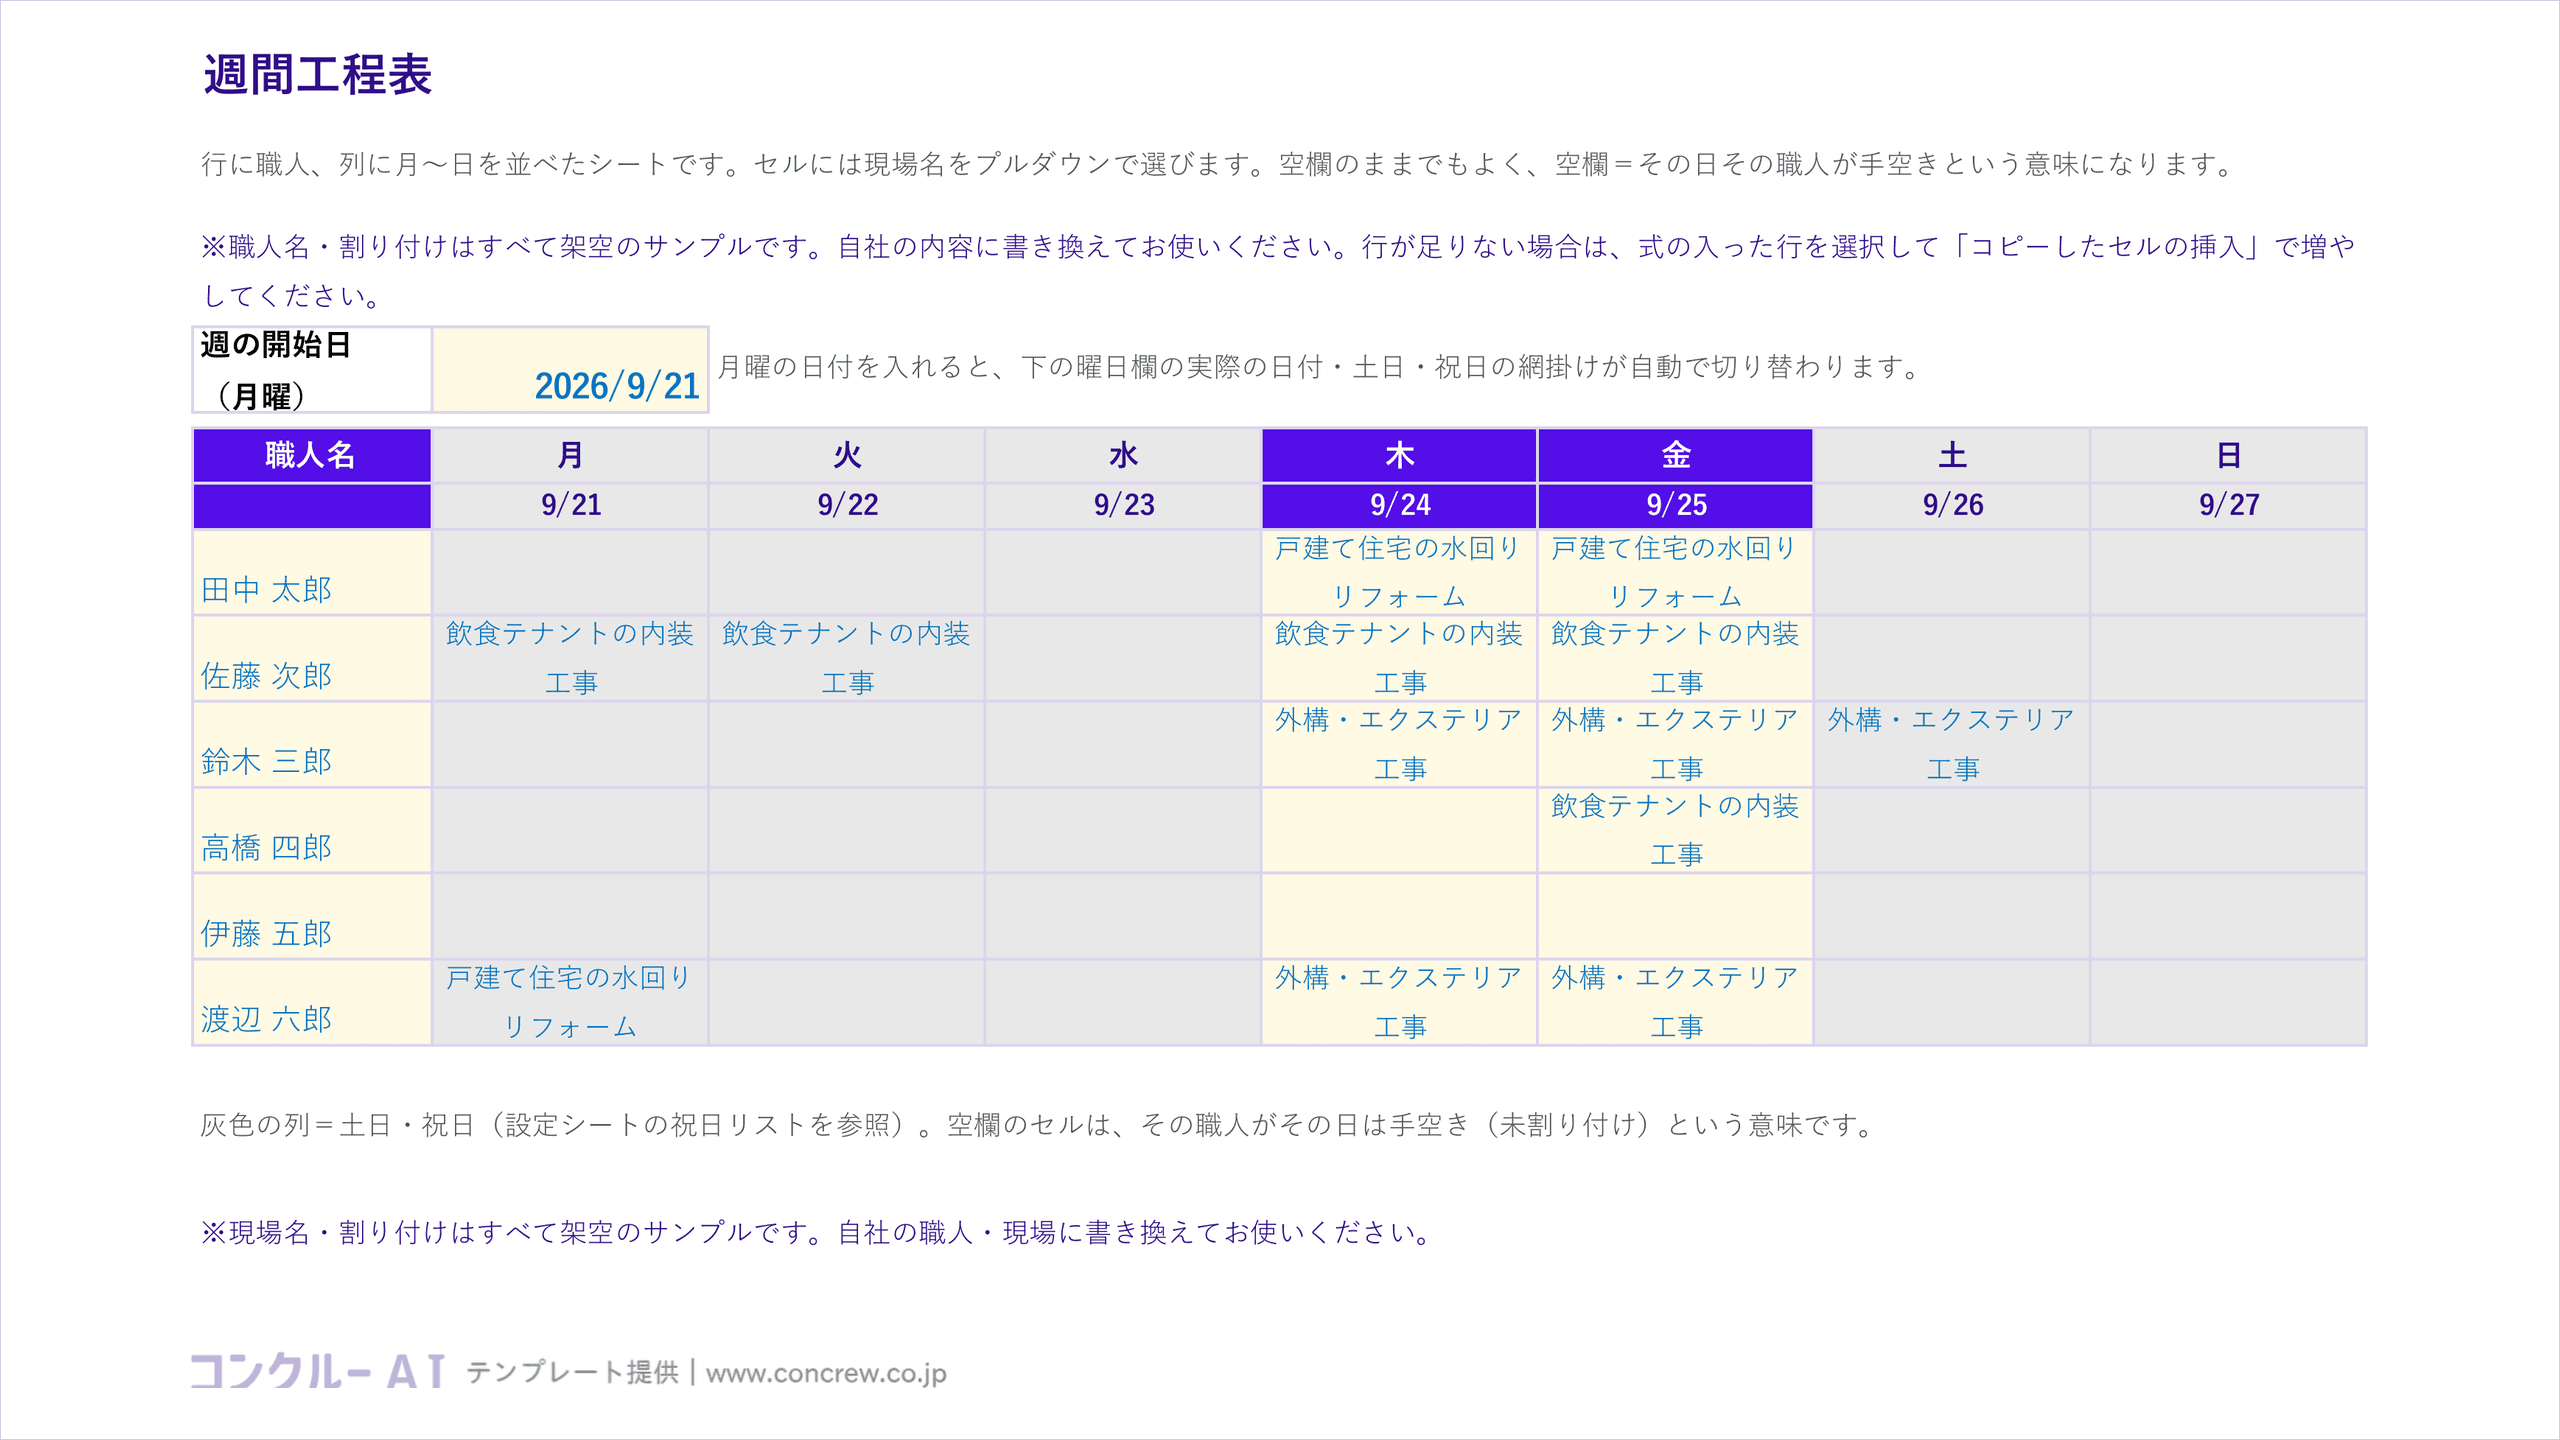Click 高橋 四郎 empty Thursday cell
This screenshot has width=2560, height=1440.
pos(1399,830)
